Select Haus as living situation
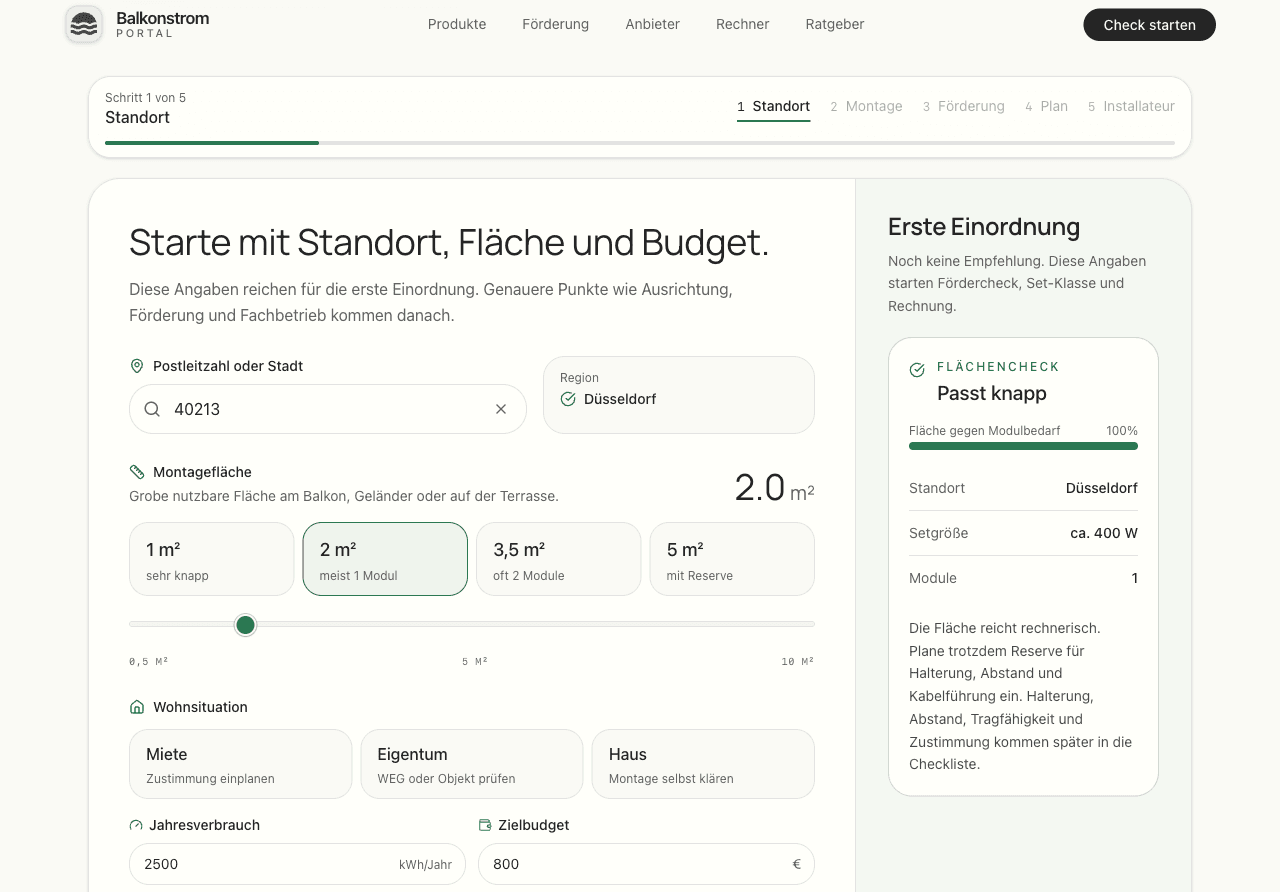This screenshot has width=1280, height=892. (703, 764)
